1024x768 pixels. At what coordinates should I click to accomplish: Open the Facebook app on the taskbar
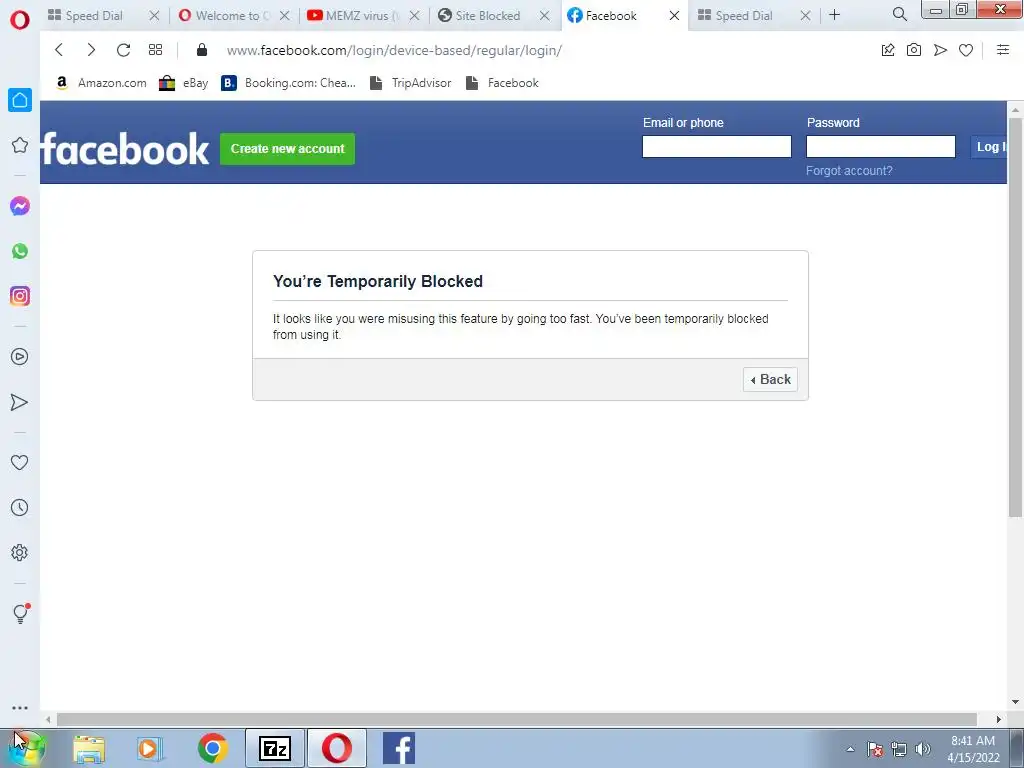pyautogui.click(x=399, y=748)
